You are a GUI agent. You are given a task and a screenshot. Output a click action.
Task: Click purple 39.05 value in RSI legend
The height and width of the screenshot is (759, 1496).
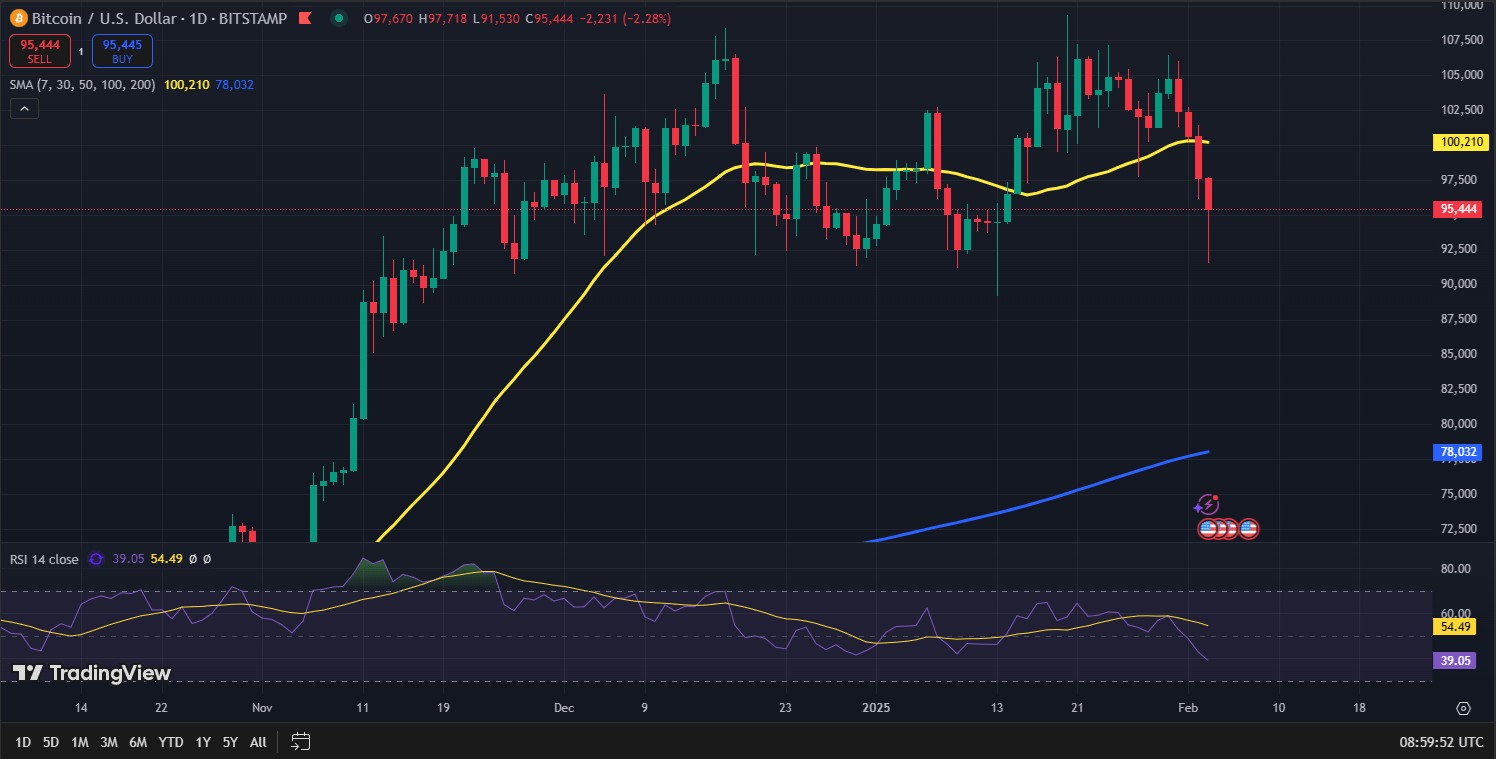(126, 559)
